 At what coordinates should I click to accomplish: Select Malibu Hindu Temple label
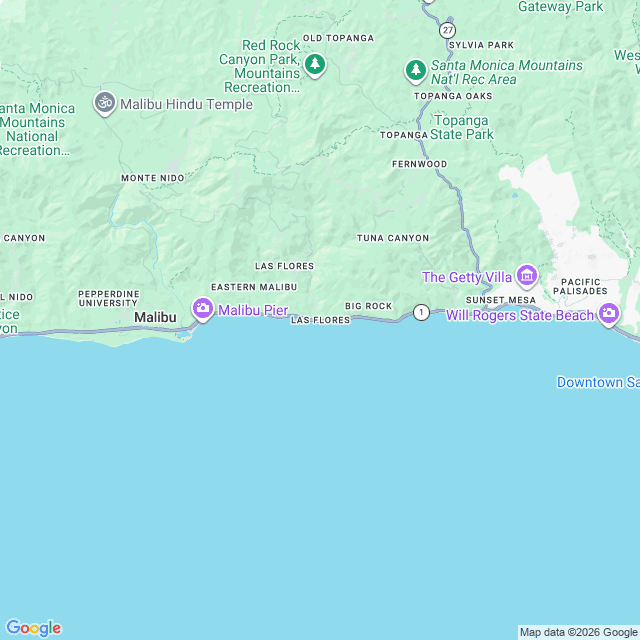[x=187, y=104]
